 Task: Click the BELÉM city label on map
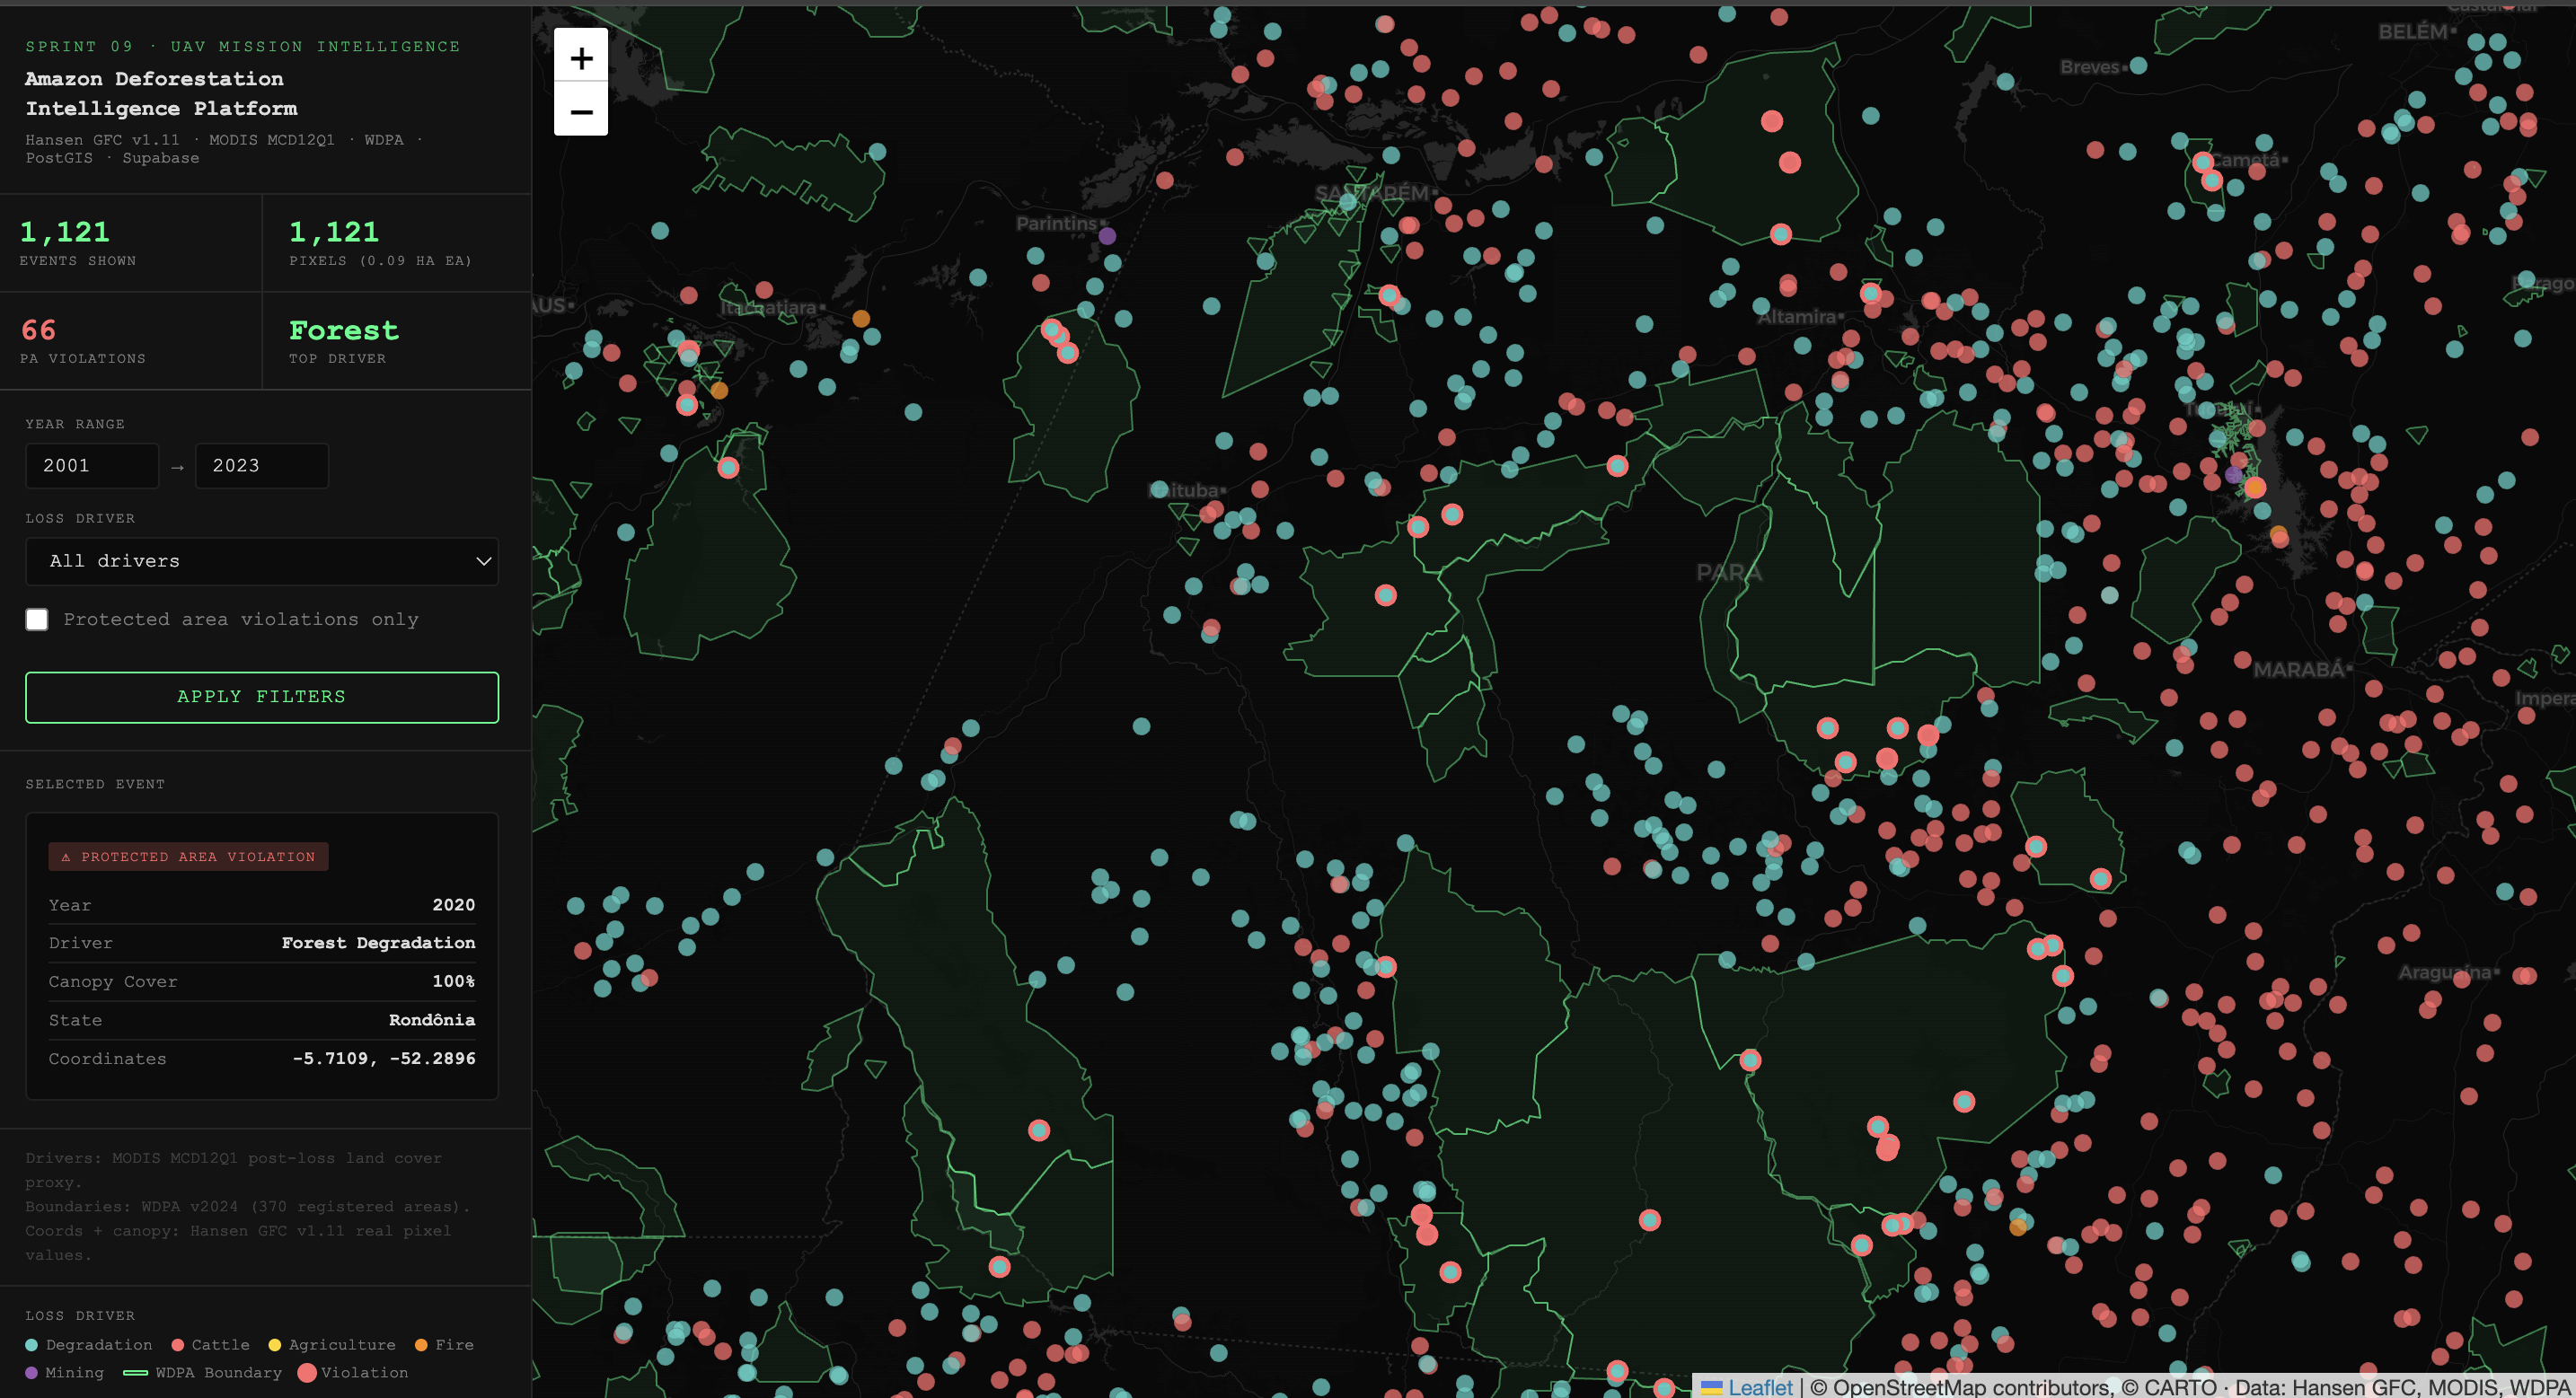point(2412,32)
